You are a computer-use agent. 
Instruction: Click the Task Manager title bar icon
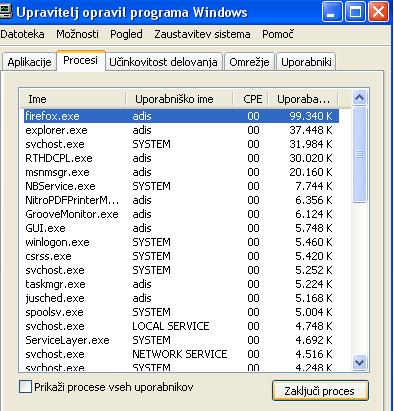tap(5, 13)
